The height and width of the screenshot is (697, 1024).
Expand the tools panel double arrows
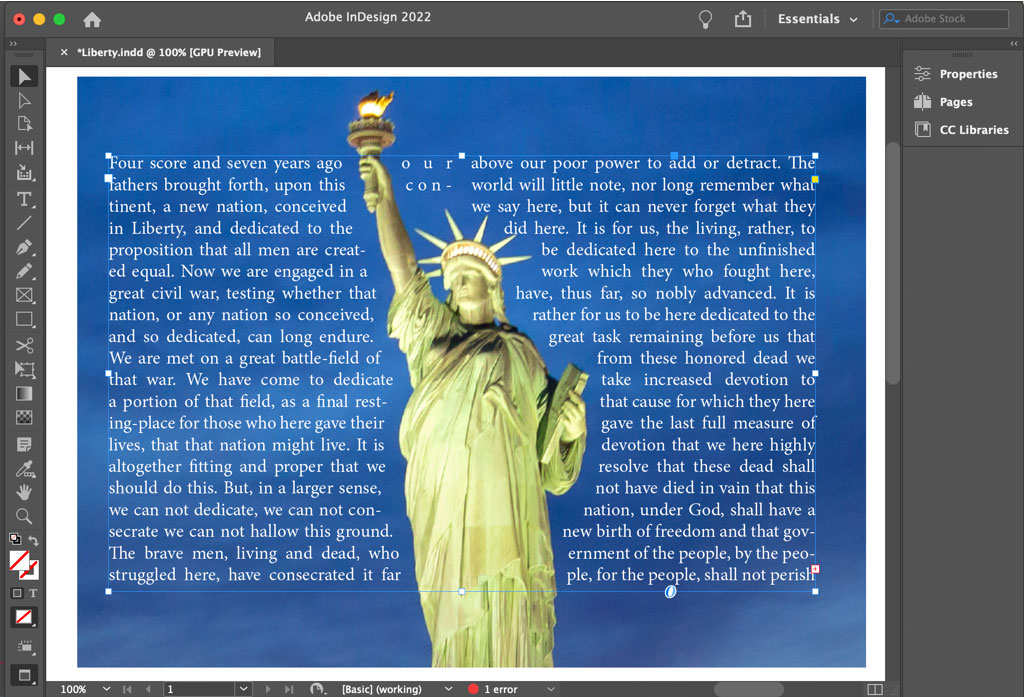13,44
